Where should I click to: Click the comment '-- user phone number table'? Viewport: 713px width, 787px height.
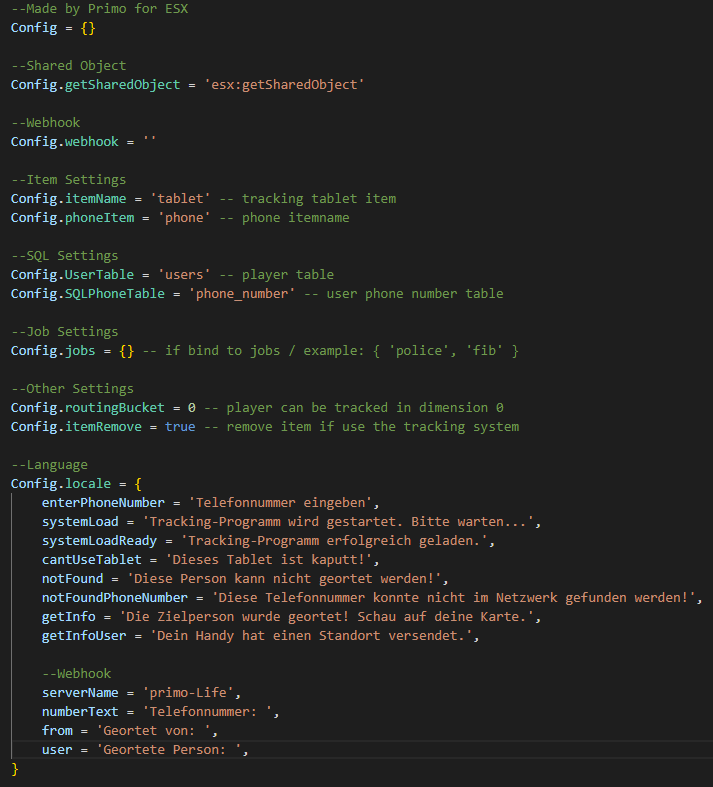(x=403, y=294)
